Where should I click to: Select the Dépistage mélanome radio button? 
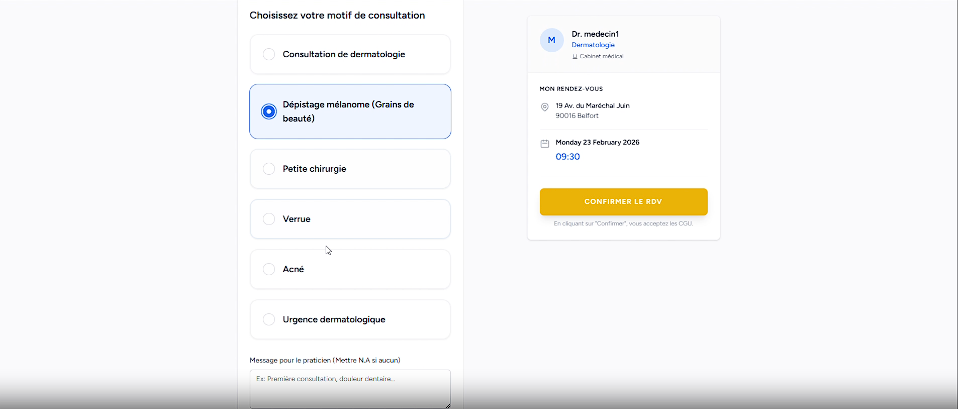(x=269, y=111)
